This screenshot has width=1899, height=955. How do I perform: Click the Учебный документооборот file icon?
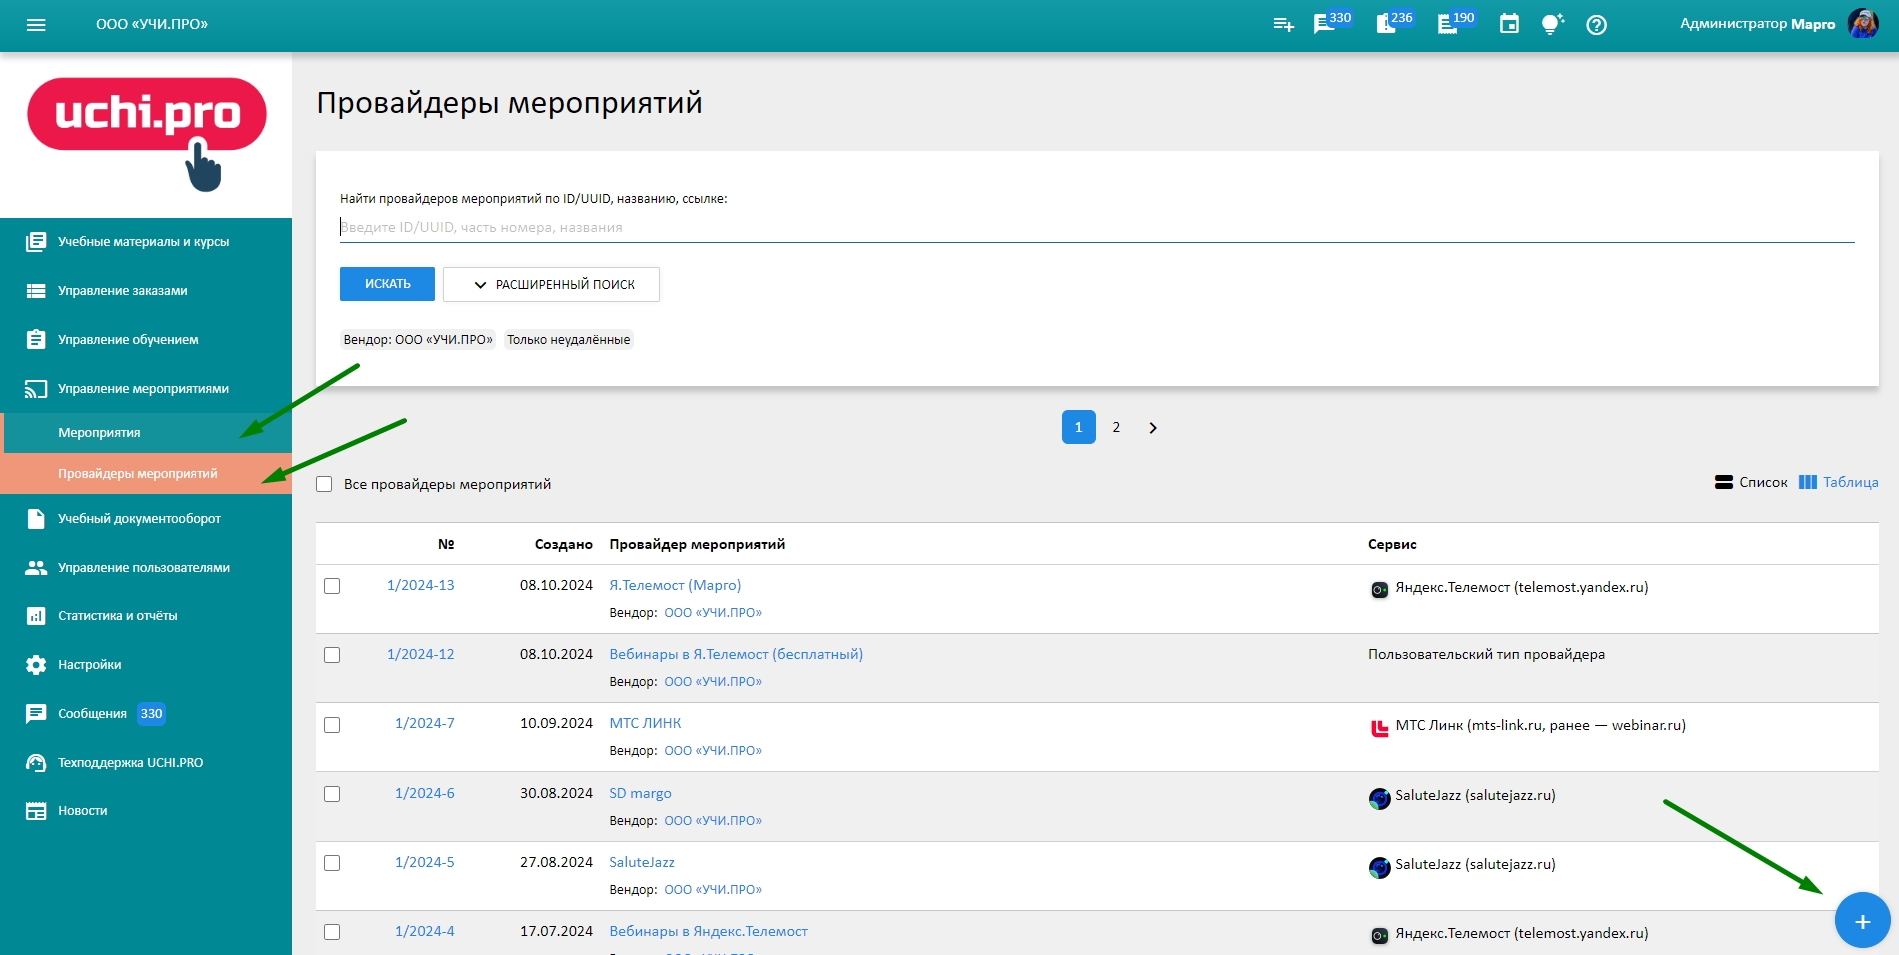(x=36, y=519)
